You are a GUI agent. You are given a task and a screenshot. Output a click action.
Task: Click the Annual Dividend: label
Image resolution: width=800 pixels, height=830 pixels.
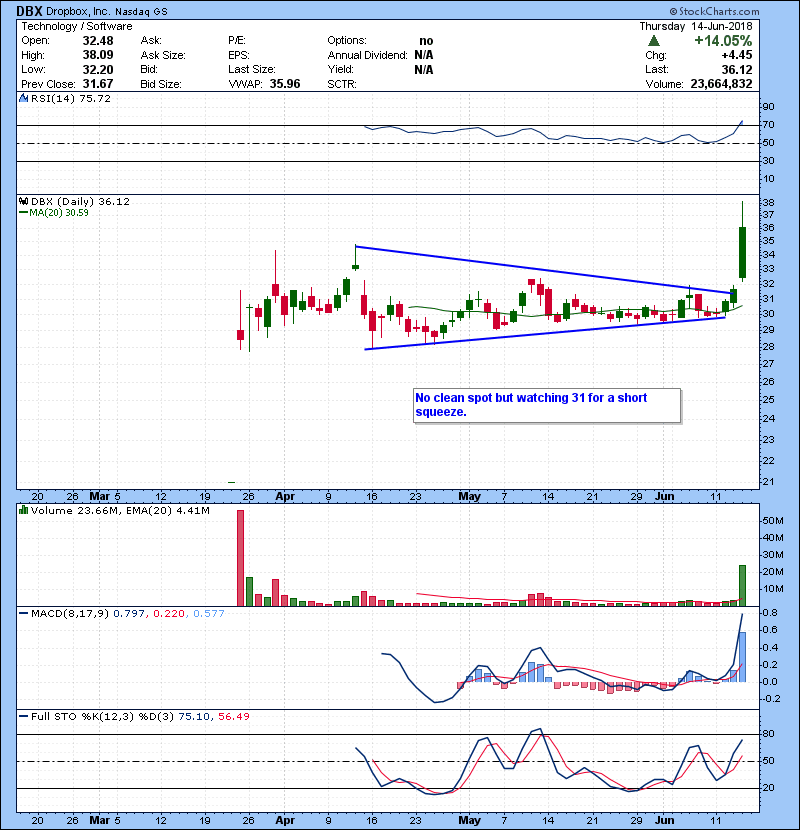click(x=367, y=55)
